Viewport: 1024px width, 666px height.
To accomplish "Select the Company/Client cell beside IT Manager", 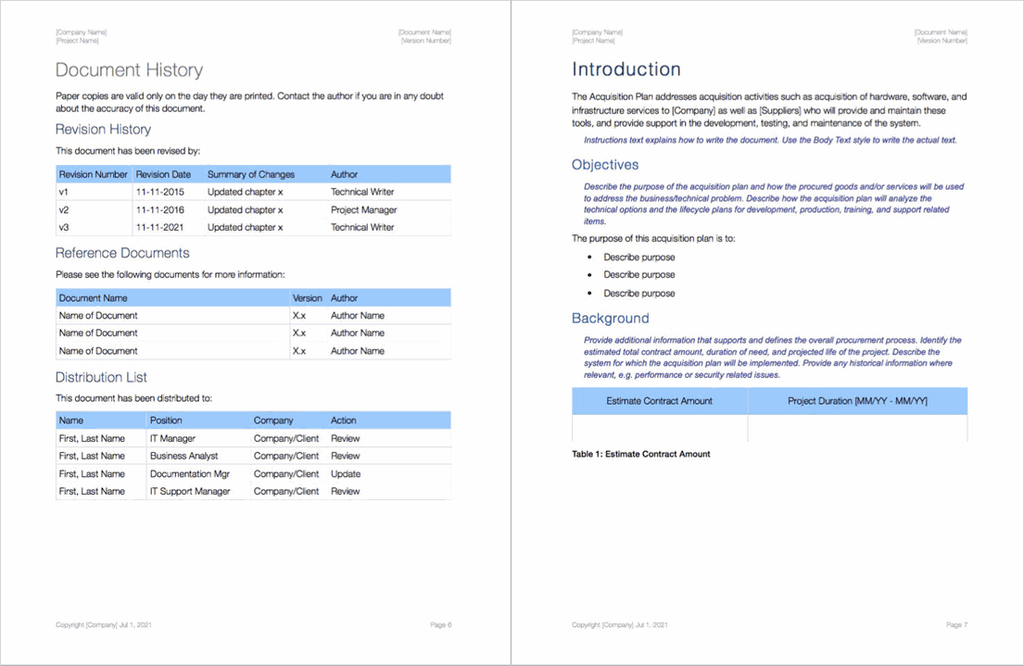I will (288, 438).
